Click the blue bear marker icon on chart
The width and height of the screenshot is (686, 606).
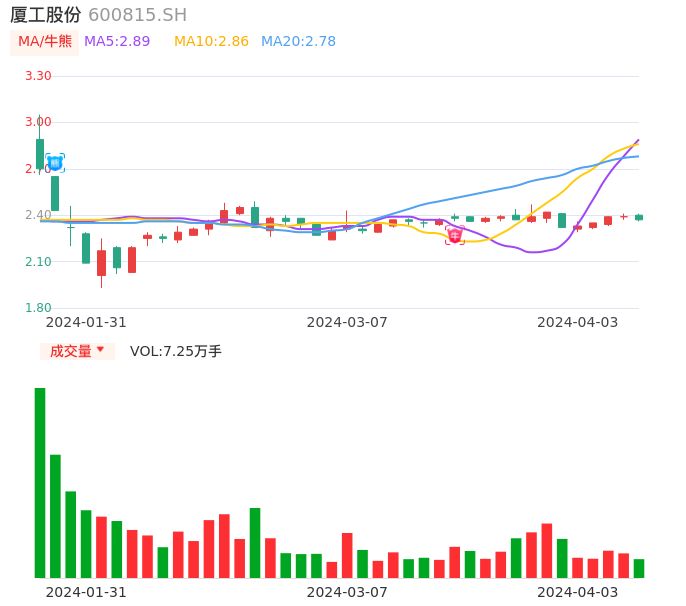point(55,162)
